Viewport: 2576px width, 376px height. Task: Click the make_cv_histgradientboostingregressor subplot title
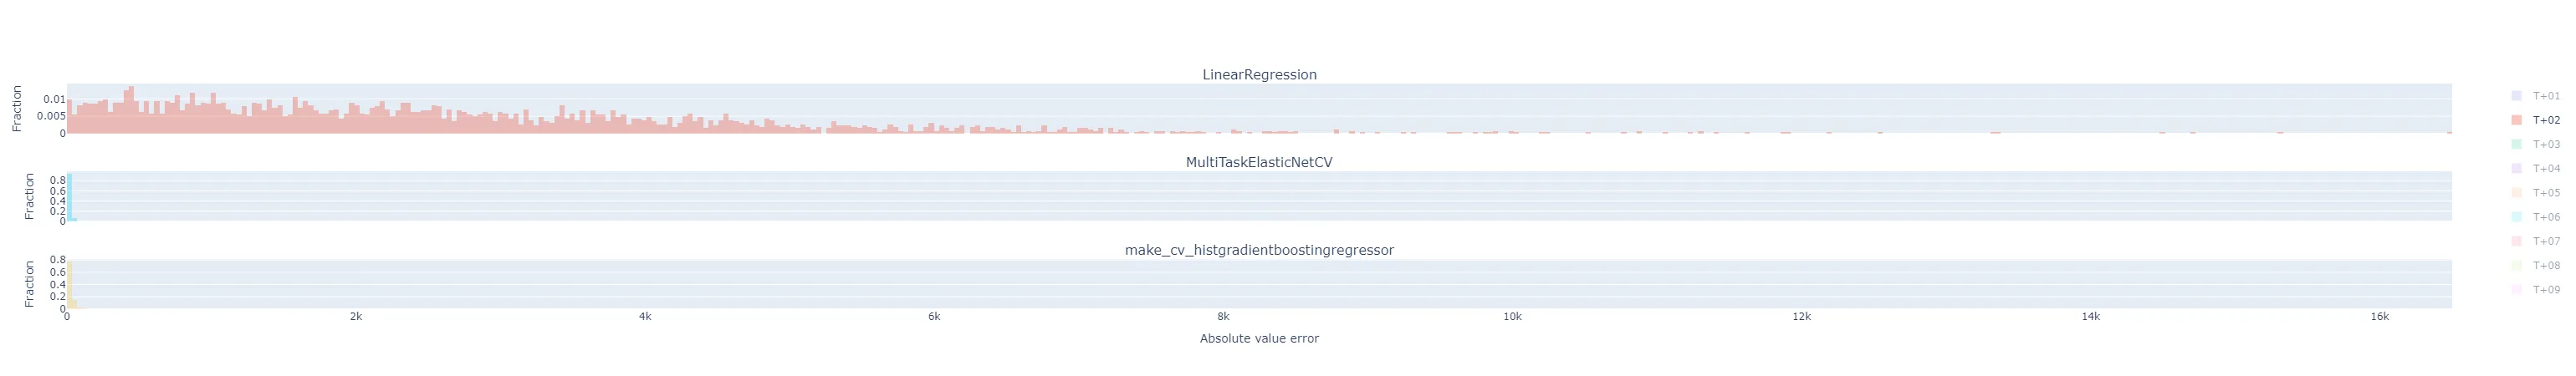1258,250
